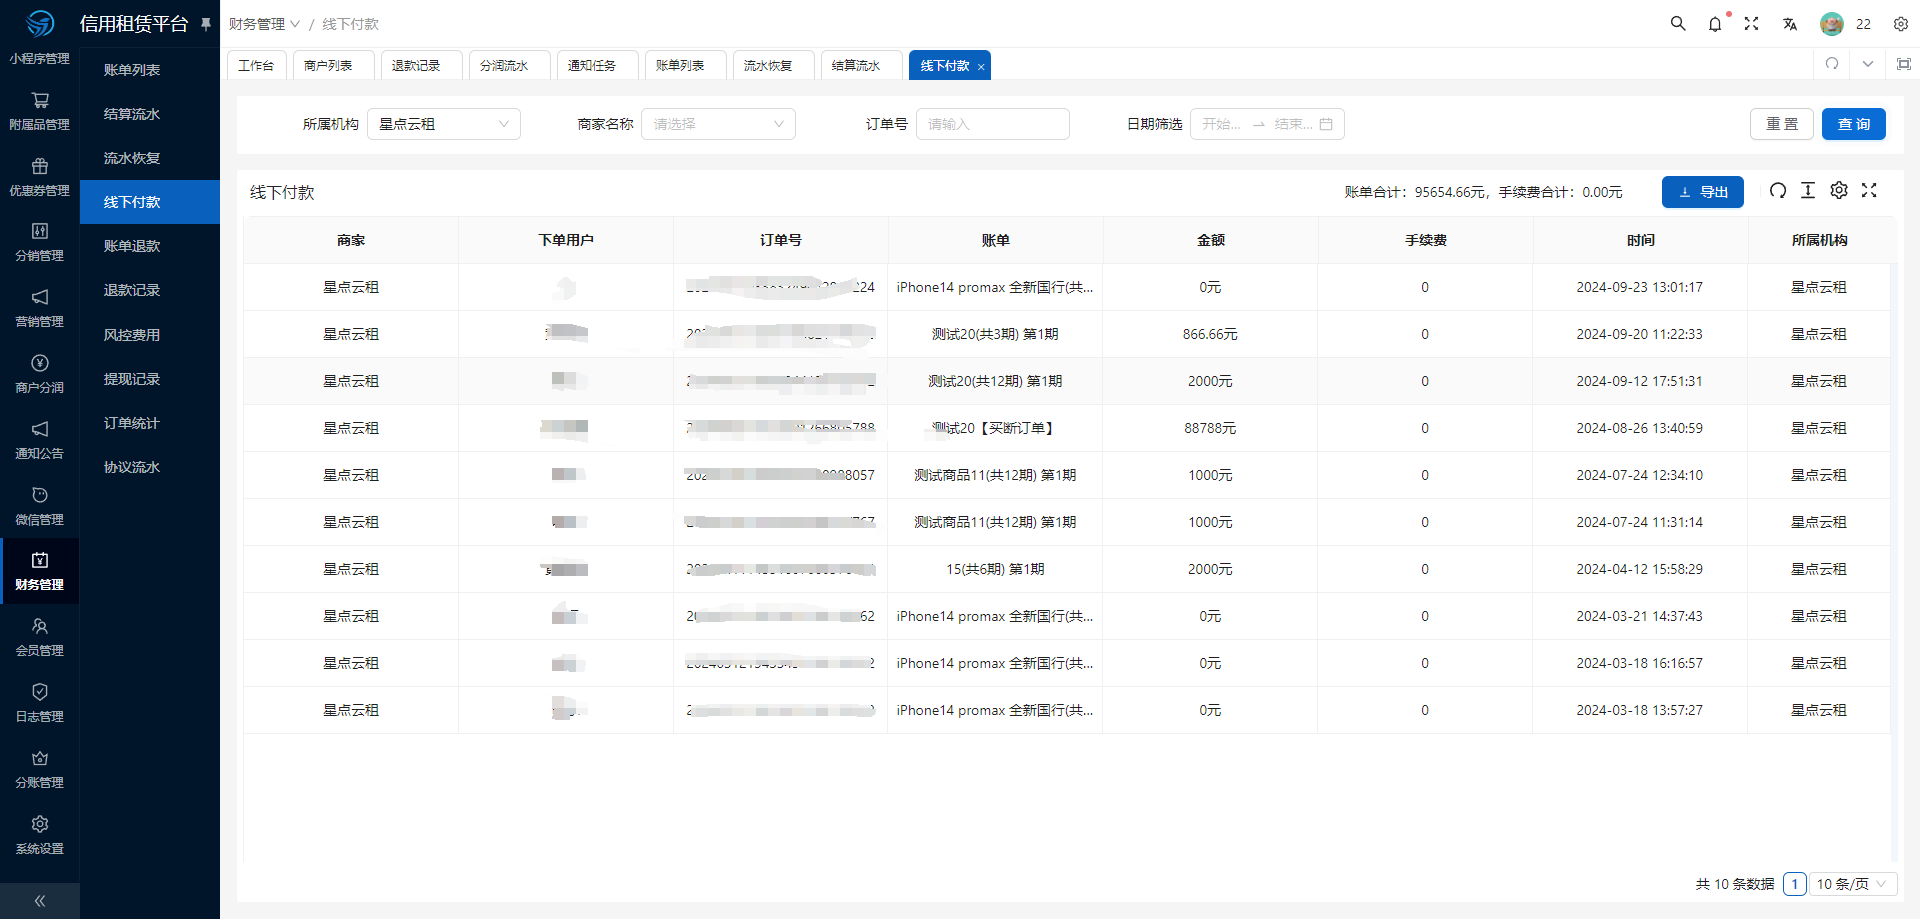Screen dimensions: 1920x919
Task: Open 账单列表 in the submenu
Action: [150, 70]
